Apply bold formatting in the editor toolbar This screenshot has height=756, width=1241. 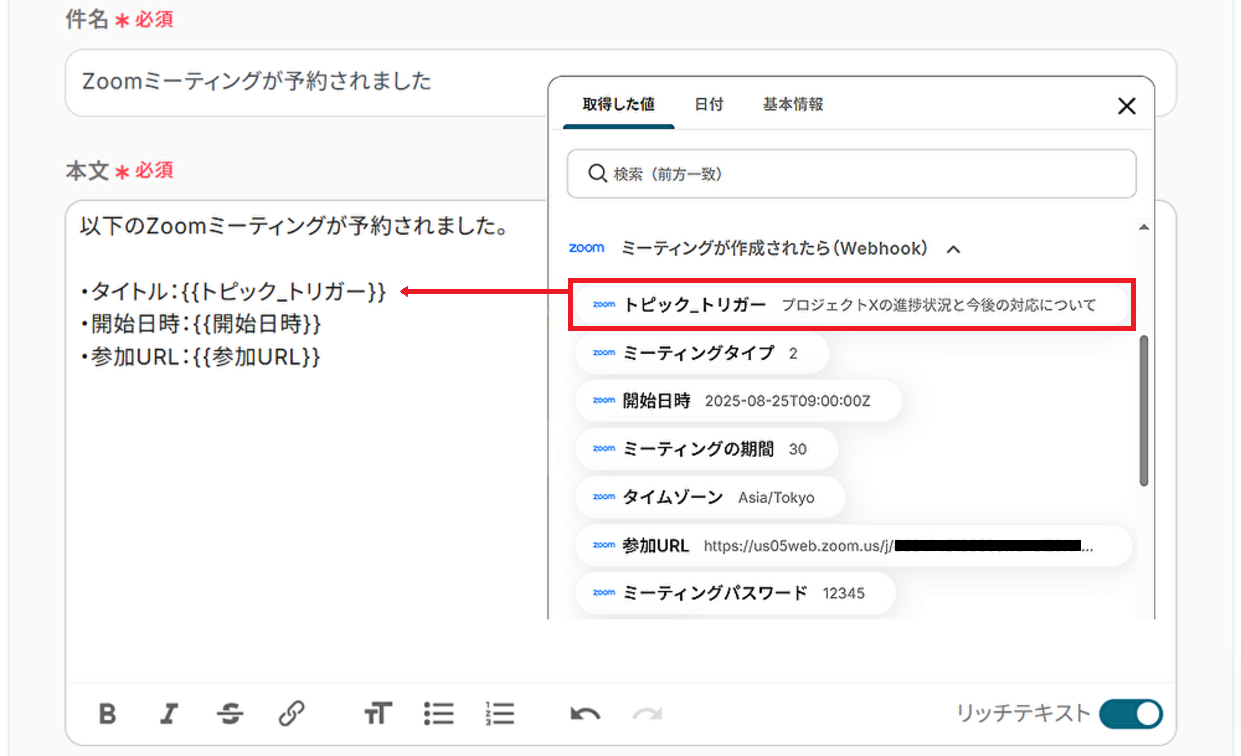coord(108,713)
